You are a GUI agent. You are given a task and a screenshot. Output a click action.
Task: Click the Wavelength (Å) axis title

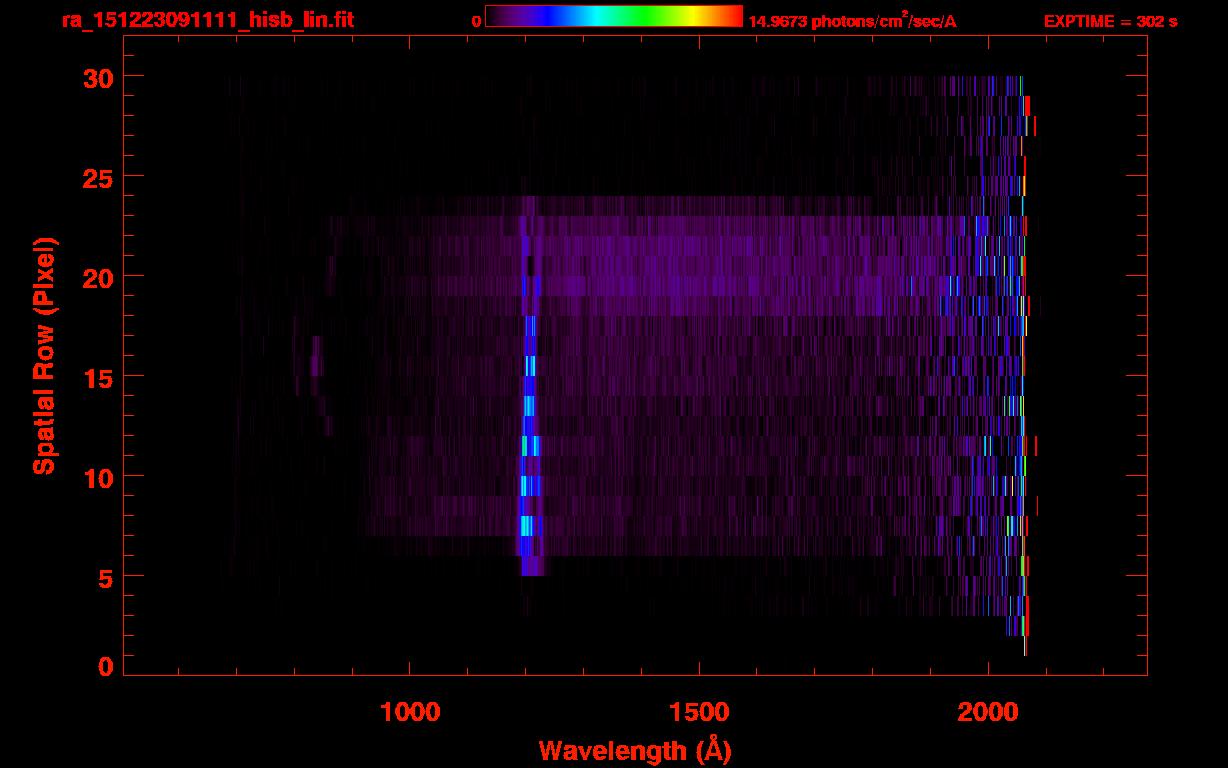(635, 750)
